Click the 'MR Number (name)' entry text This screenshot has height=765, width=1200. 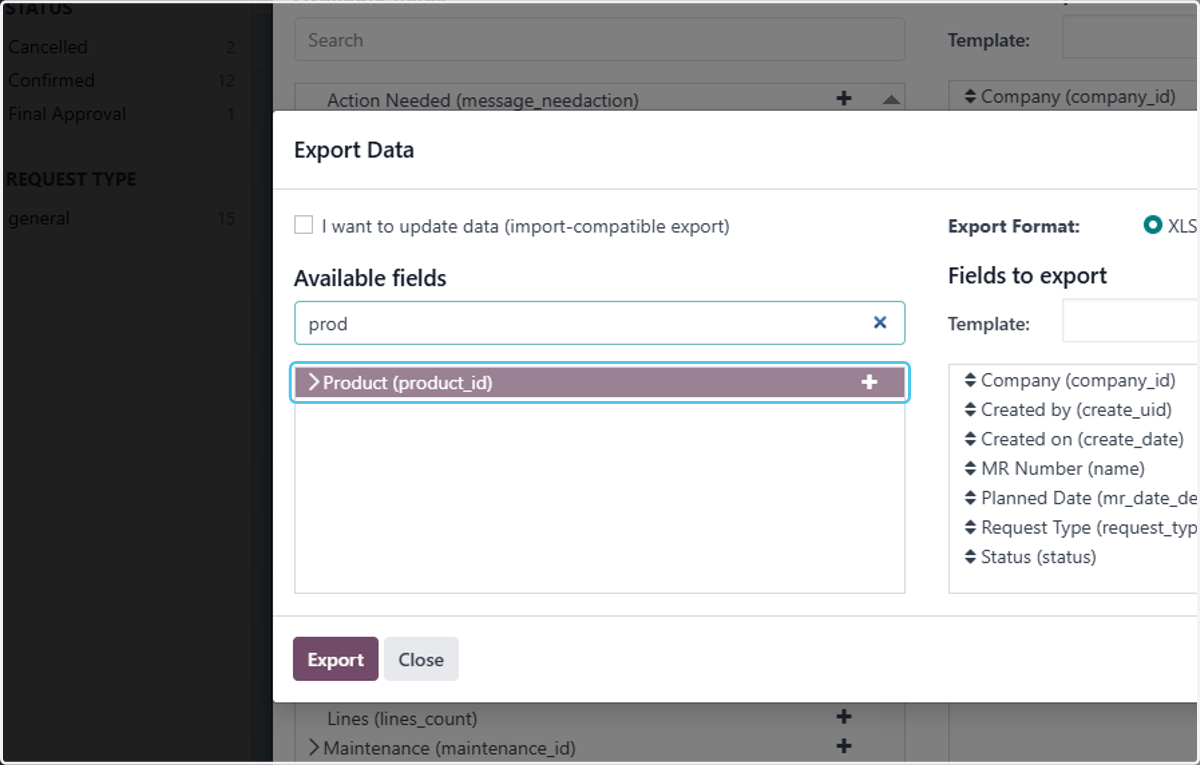(1063, 468)
